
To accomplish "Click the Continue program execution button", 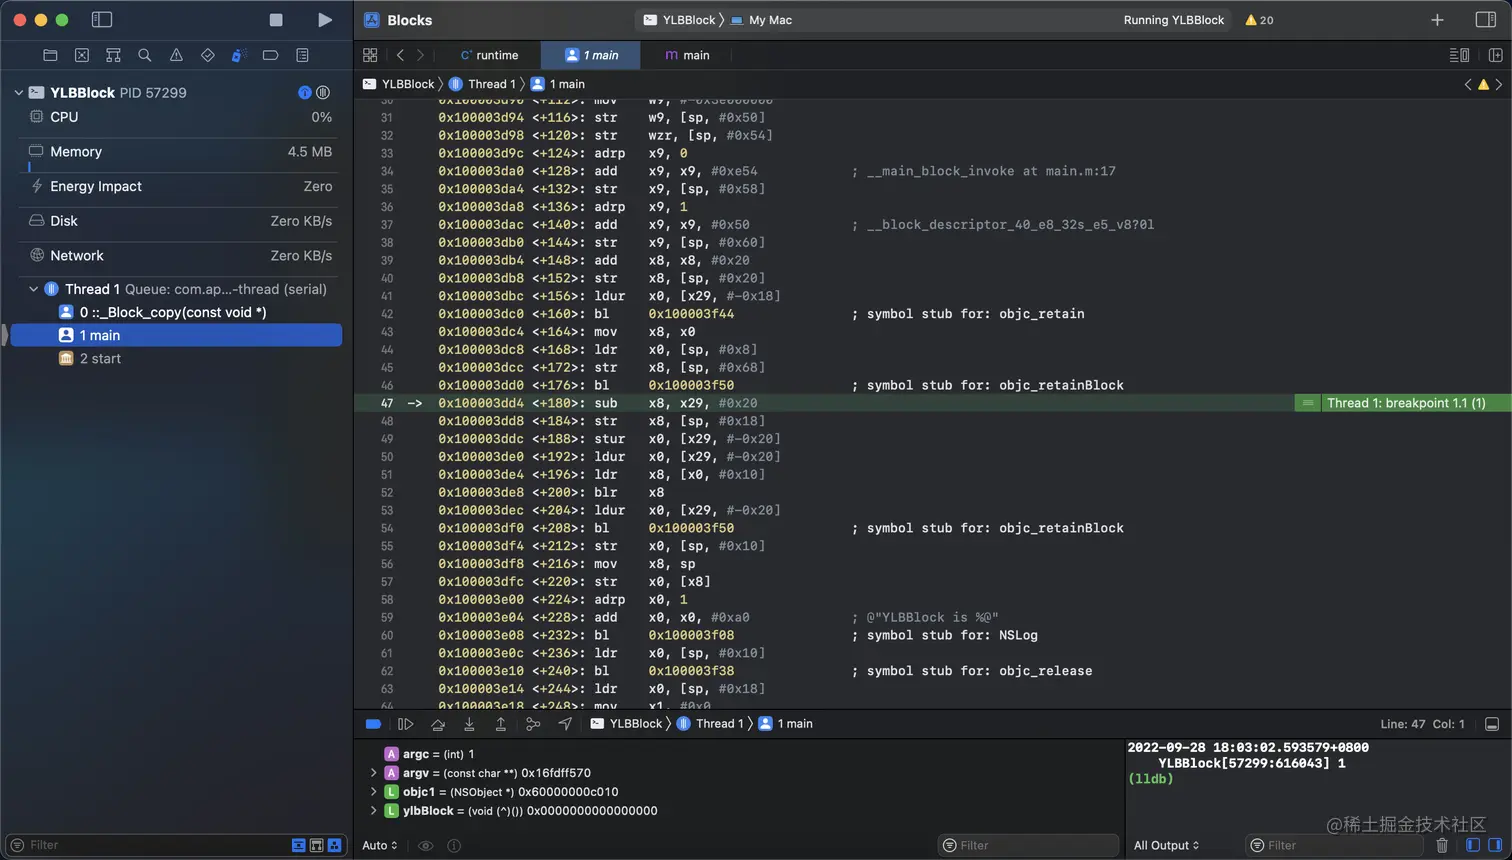I will click(x=405, y=724).
